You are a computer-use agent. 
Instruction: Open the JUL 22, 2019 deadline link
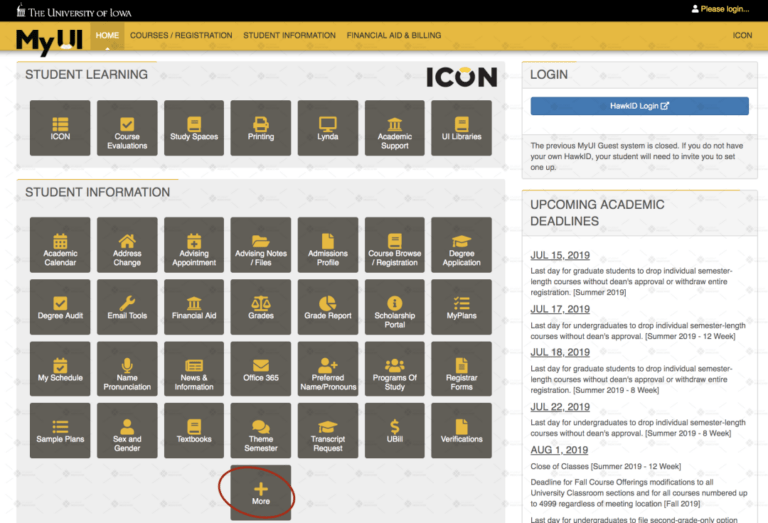click(560, 407)
